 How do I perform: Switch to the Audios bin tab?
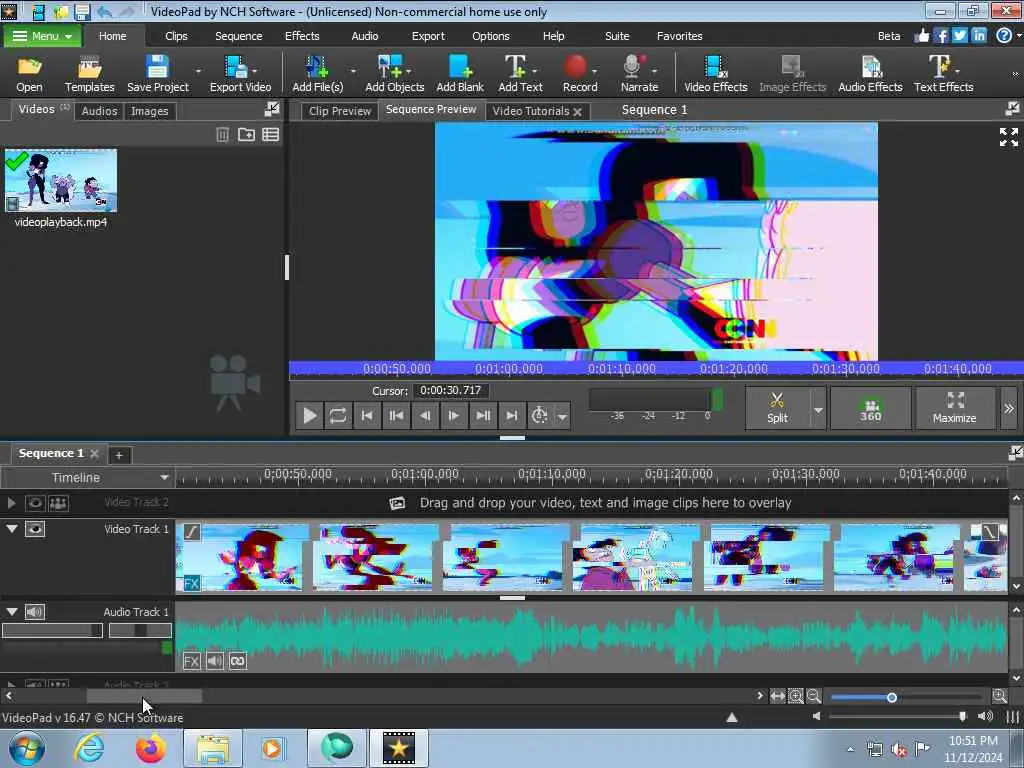pos(99,111)
